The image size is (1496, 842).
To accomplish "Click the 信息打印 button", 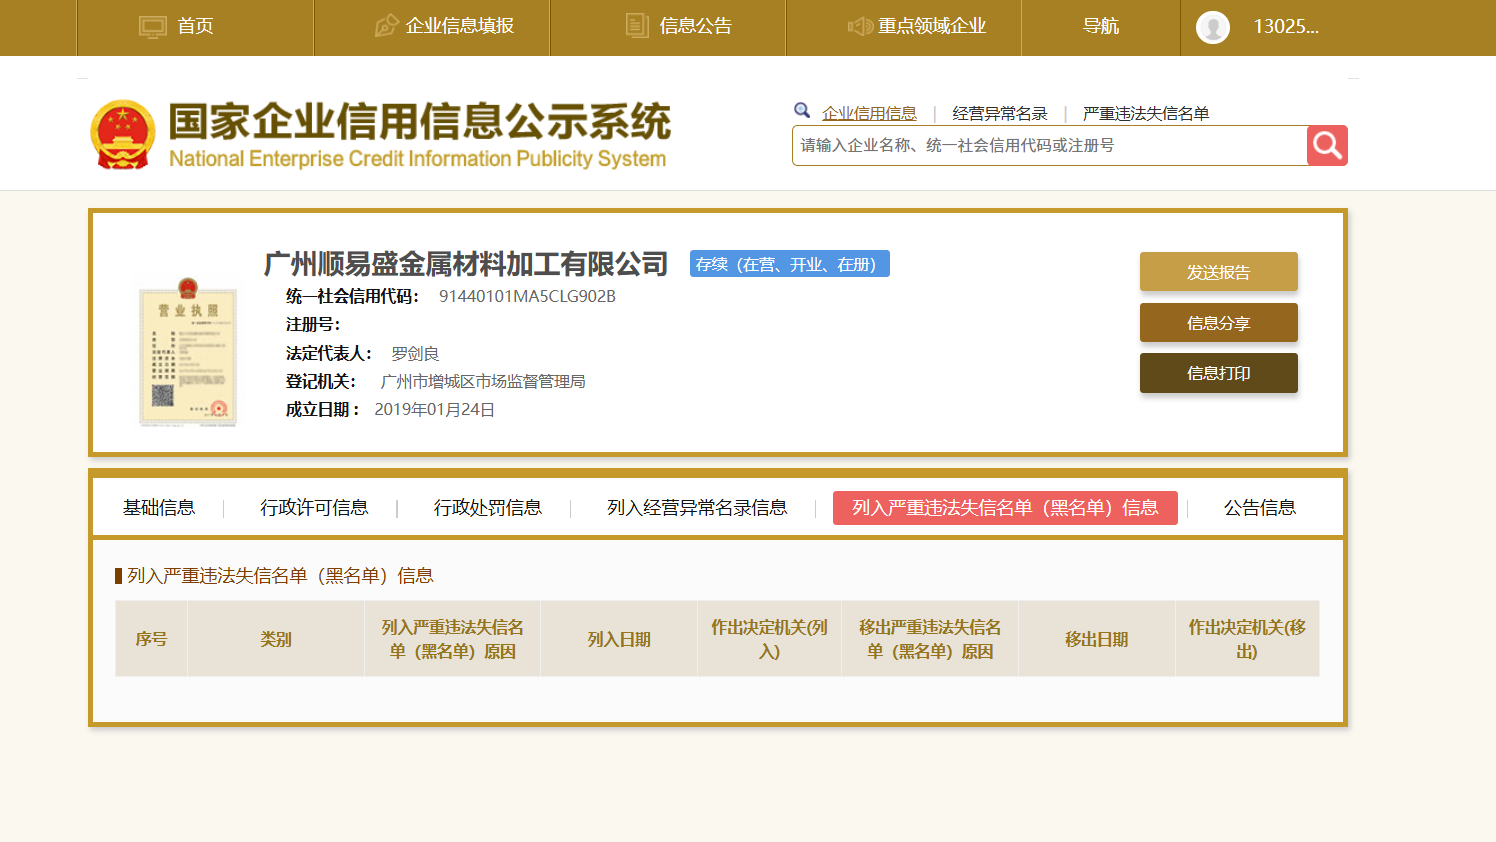I will [1218, 373].
